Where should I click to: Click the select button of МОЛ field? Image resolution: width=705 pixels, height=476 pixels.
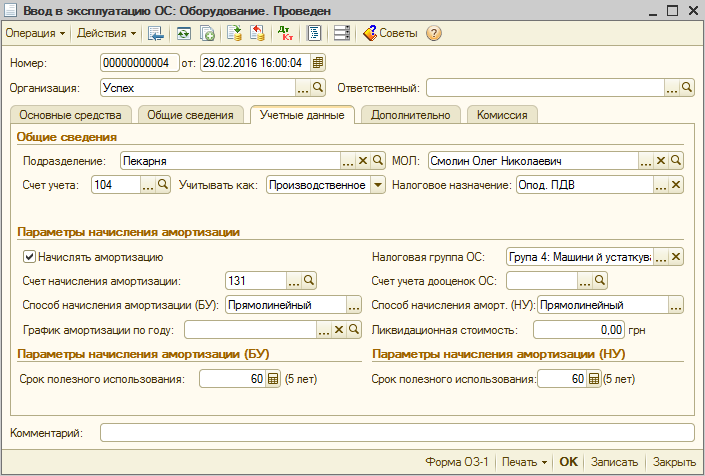[x=646, y=161]
